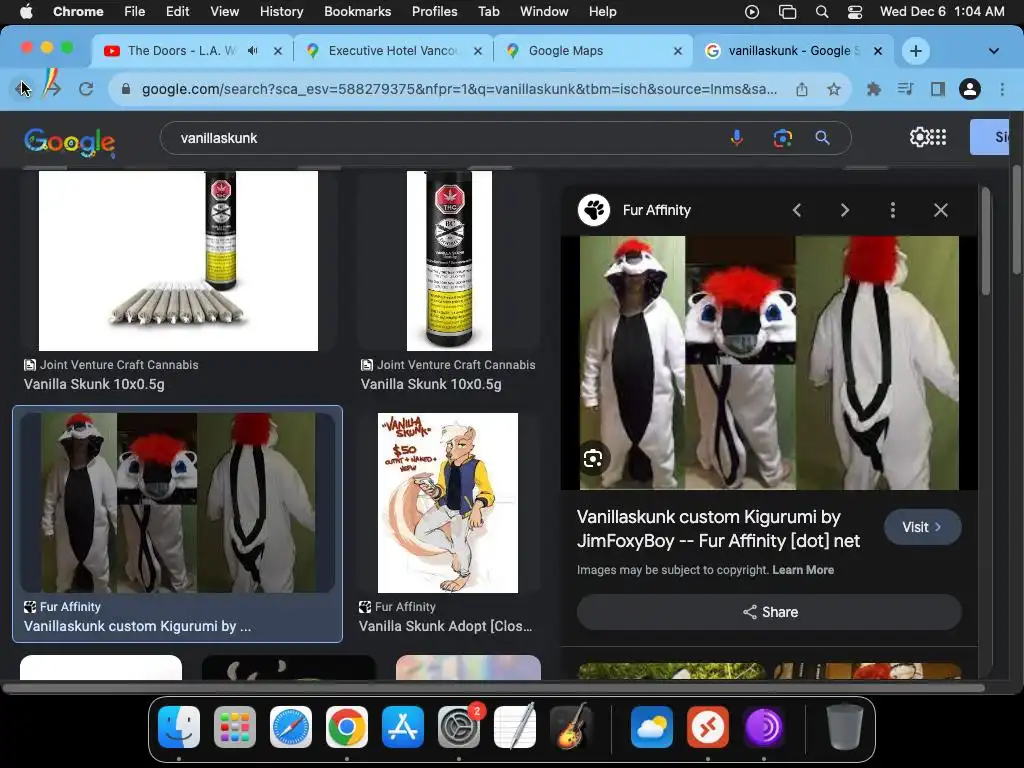Open Chrome three-dot menu
This screenshot has width=1024, height=768.
point(1002,89)
